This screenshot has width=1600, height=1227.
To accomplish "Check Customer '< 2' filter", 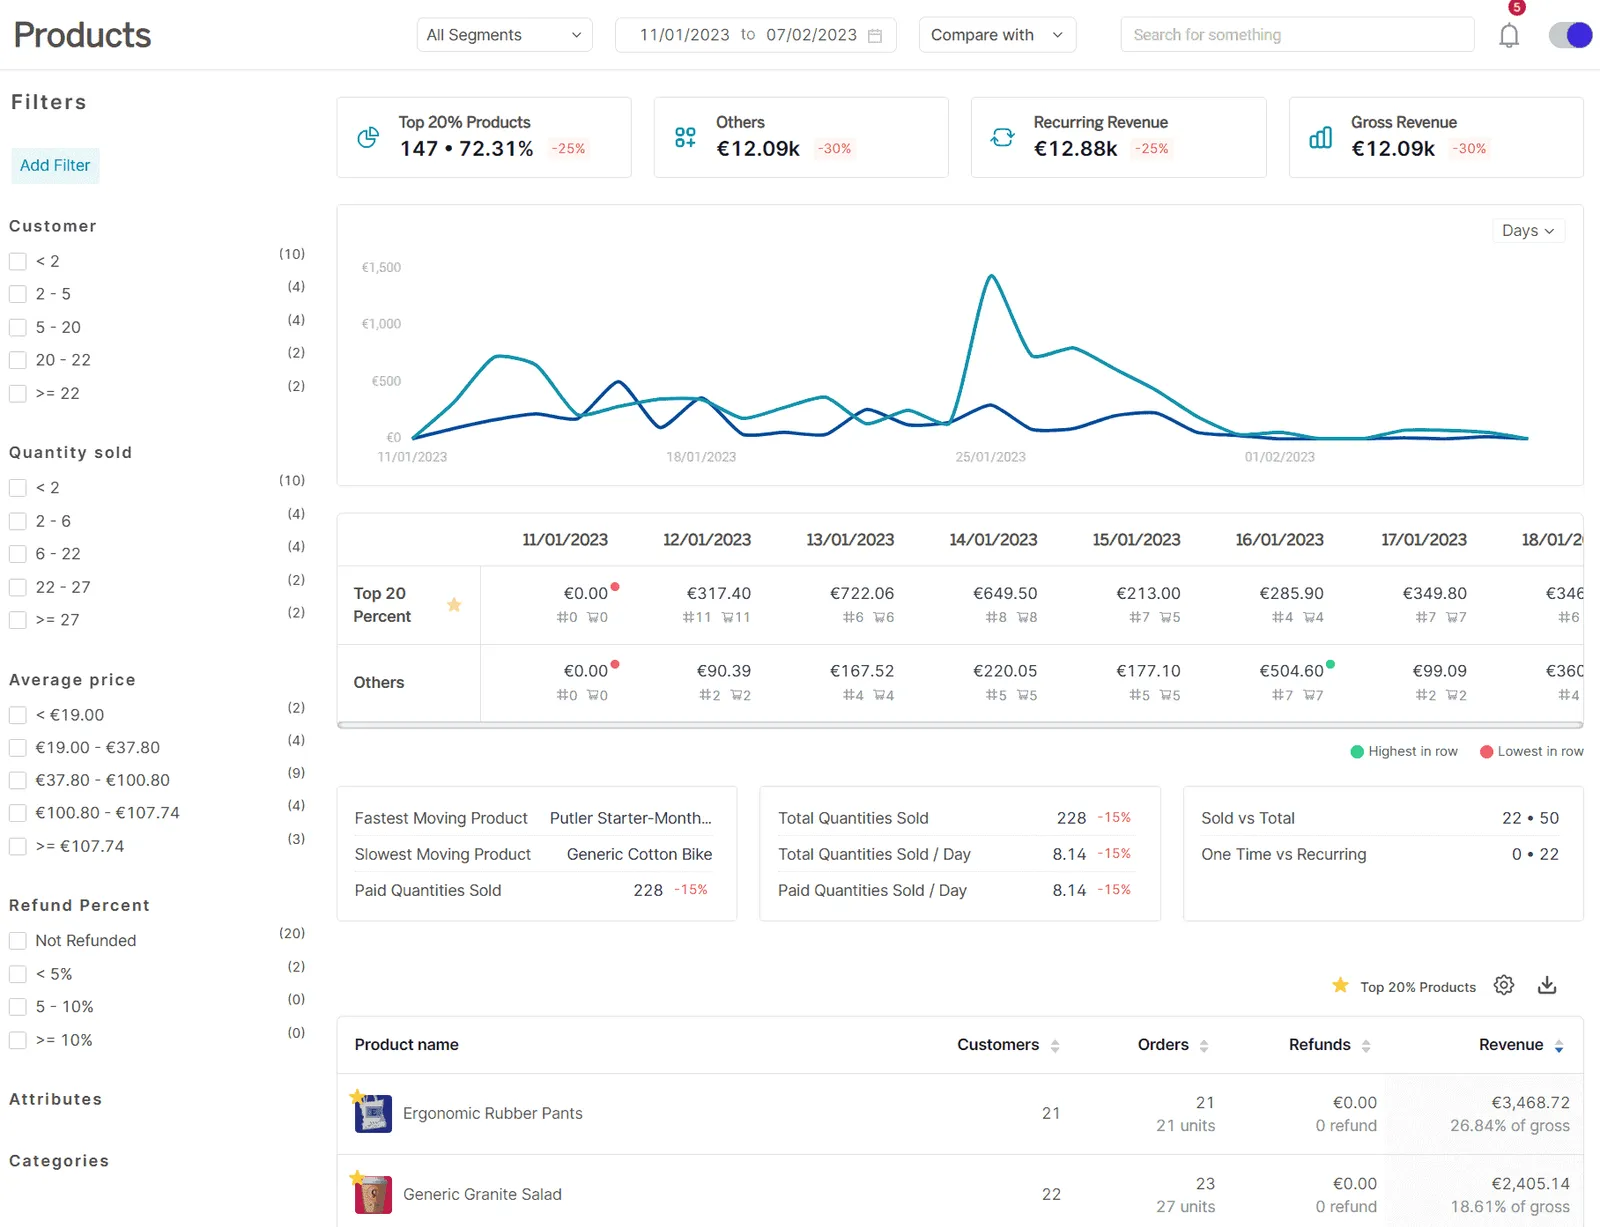I will 18,261.
